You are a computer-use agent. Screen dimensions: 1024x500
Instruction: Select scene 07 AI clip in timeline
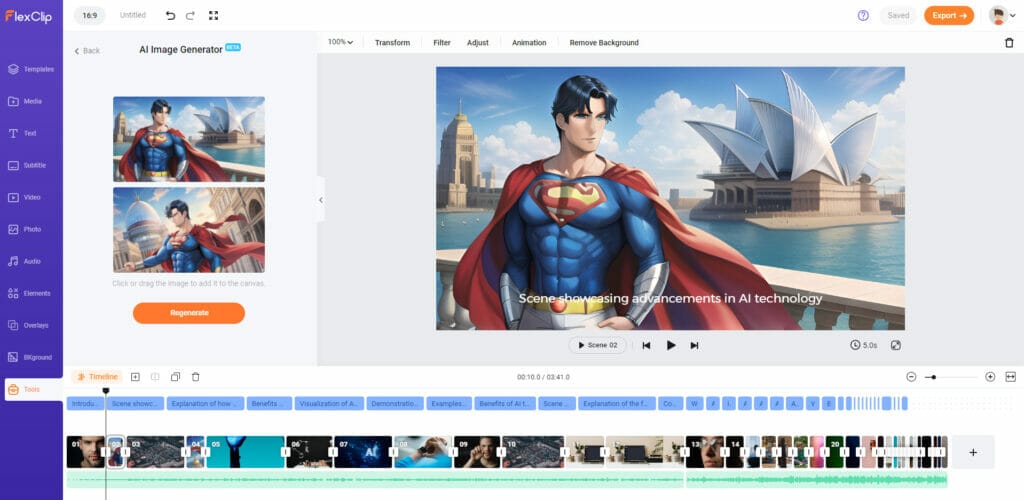[363, 452]
